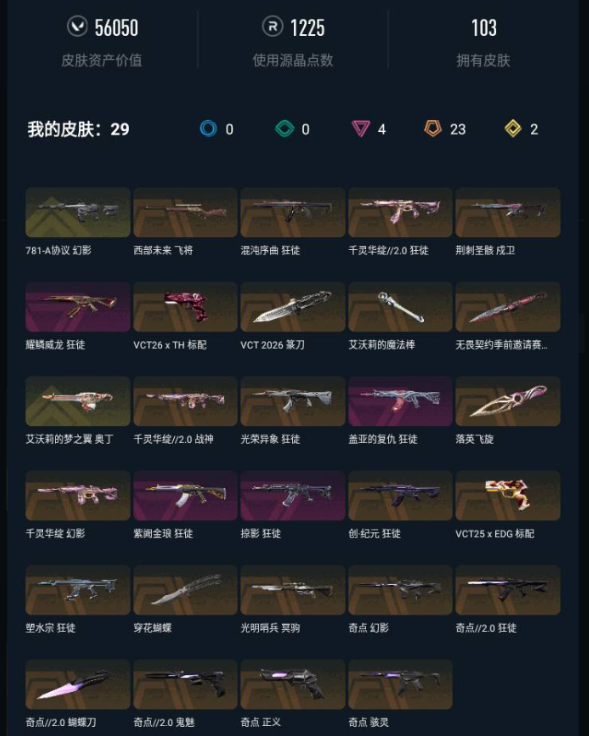This screenshot has height=736, width=589.
Task: Click the 奇点 正义 skin thumbnail
Action: tap(293, 684)
